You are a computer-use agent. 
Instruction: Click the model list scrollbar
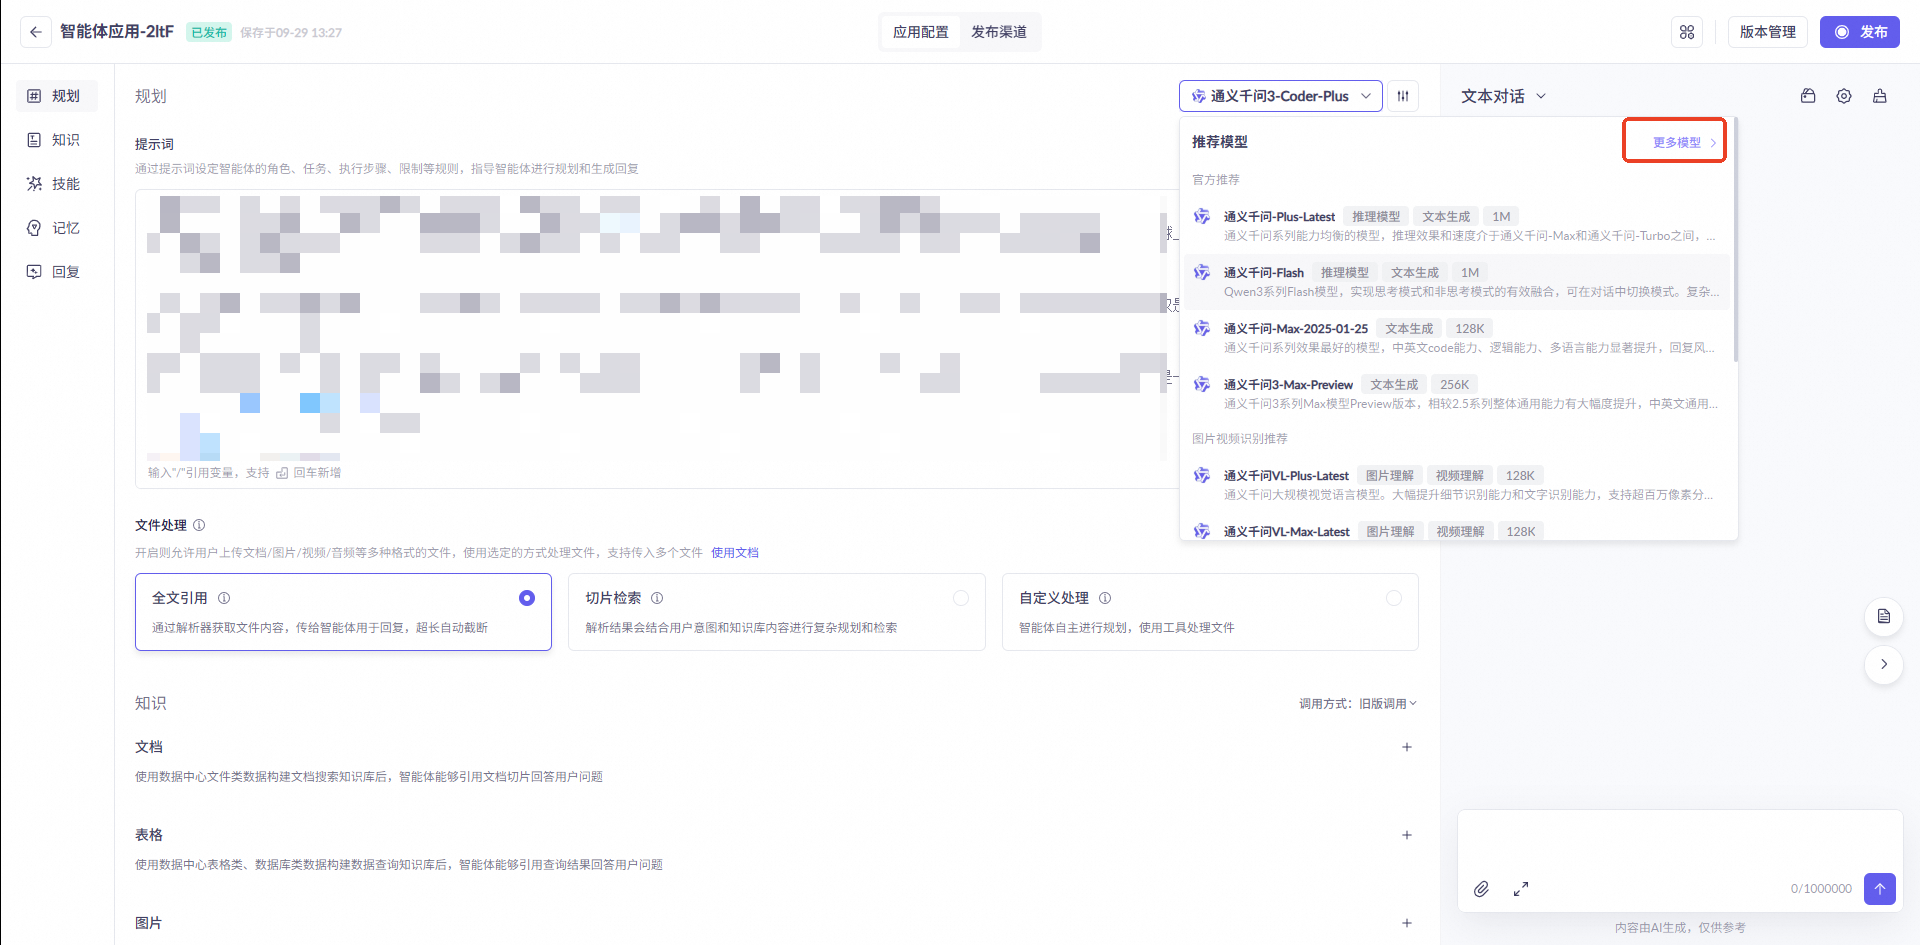1735,240
